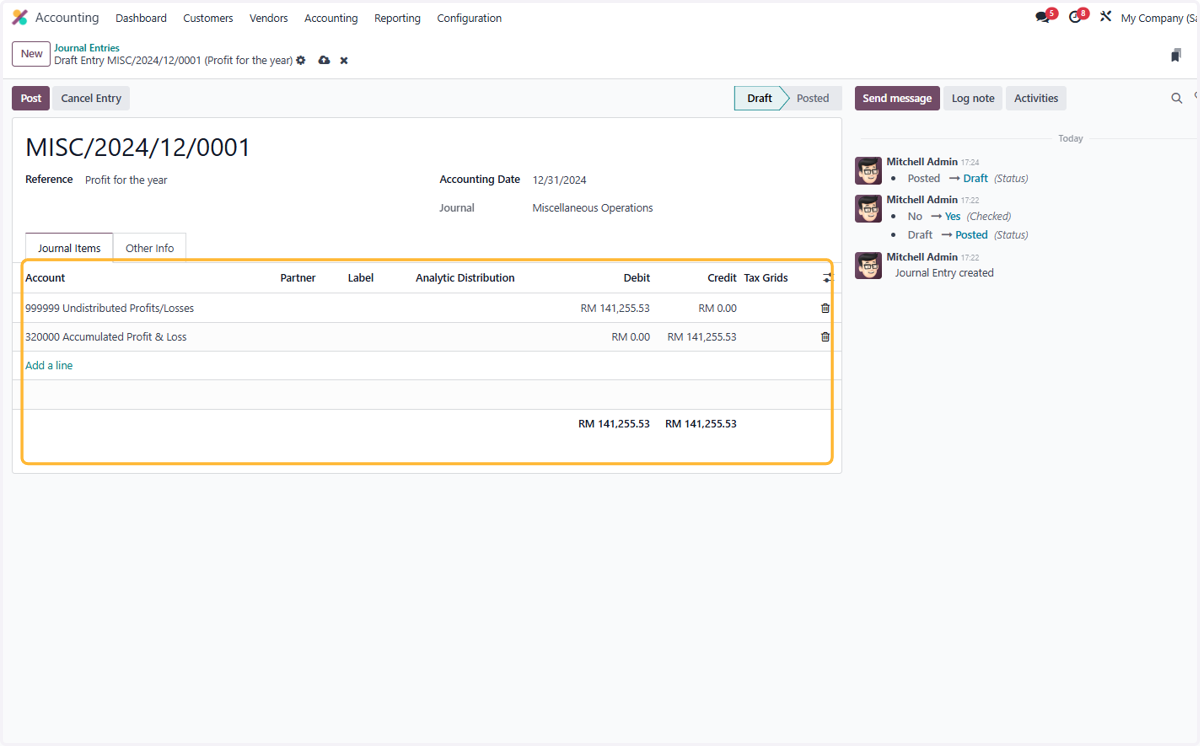Switch to the Other Info tab

tap(150, 248)
